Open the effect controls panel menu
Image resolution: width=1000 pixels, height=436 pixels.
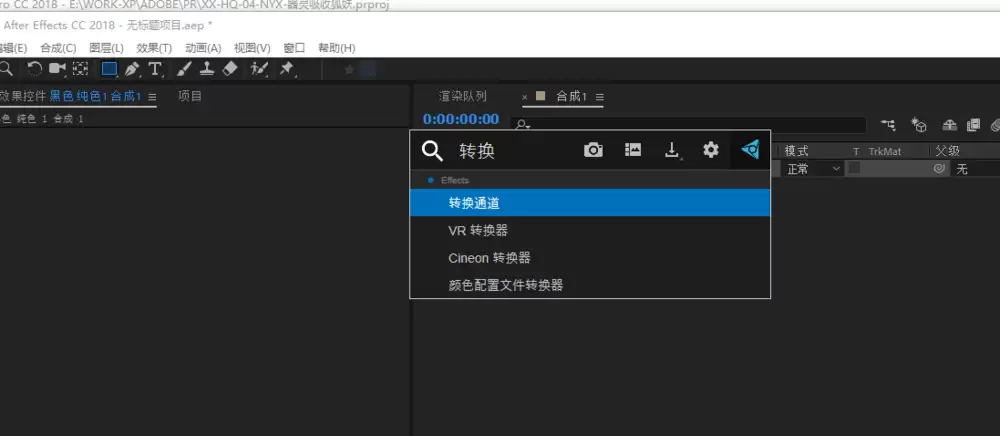coord(152,97)
